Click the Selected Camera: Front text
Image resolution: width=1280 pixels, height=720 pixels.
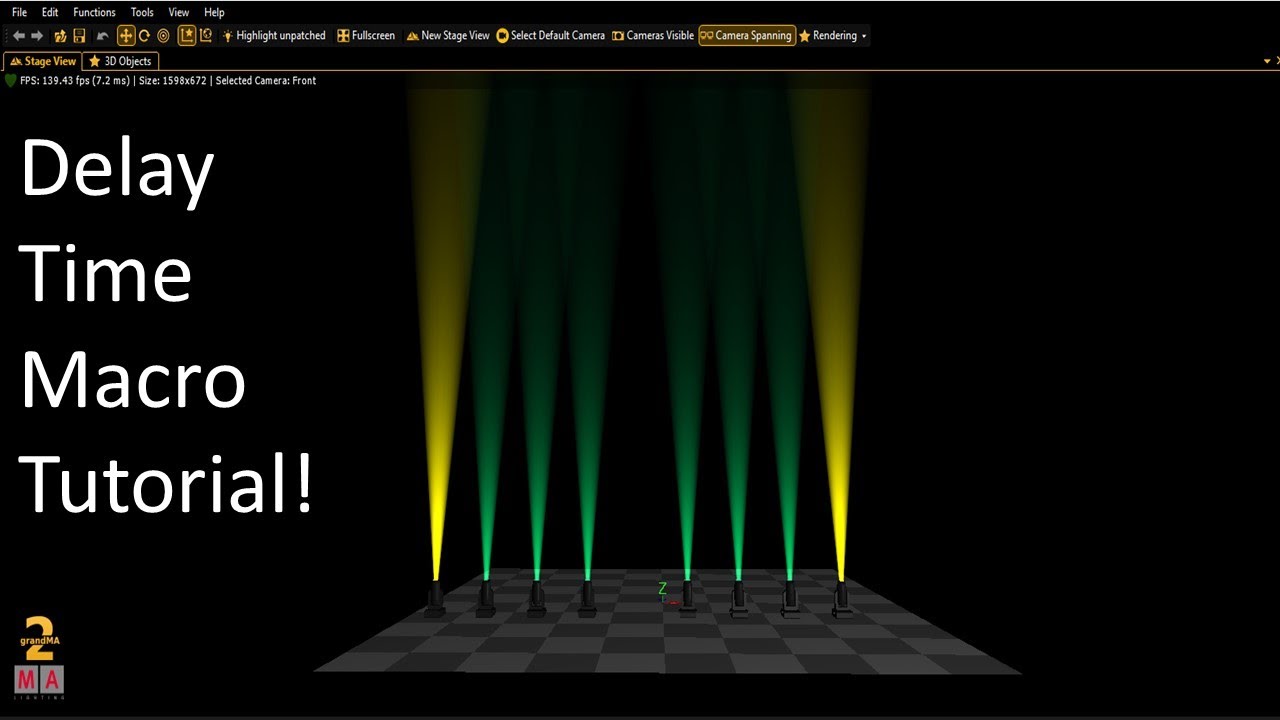pyautogui.click(x=266, y=80)
